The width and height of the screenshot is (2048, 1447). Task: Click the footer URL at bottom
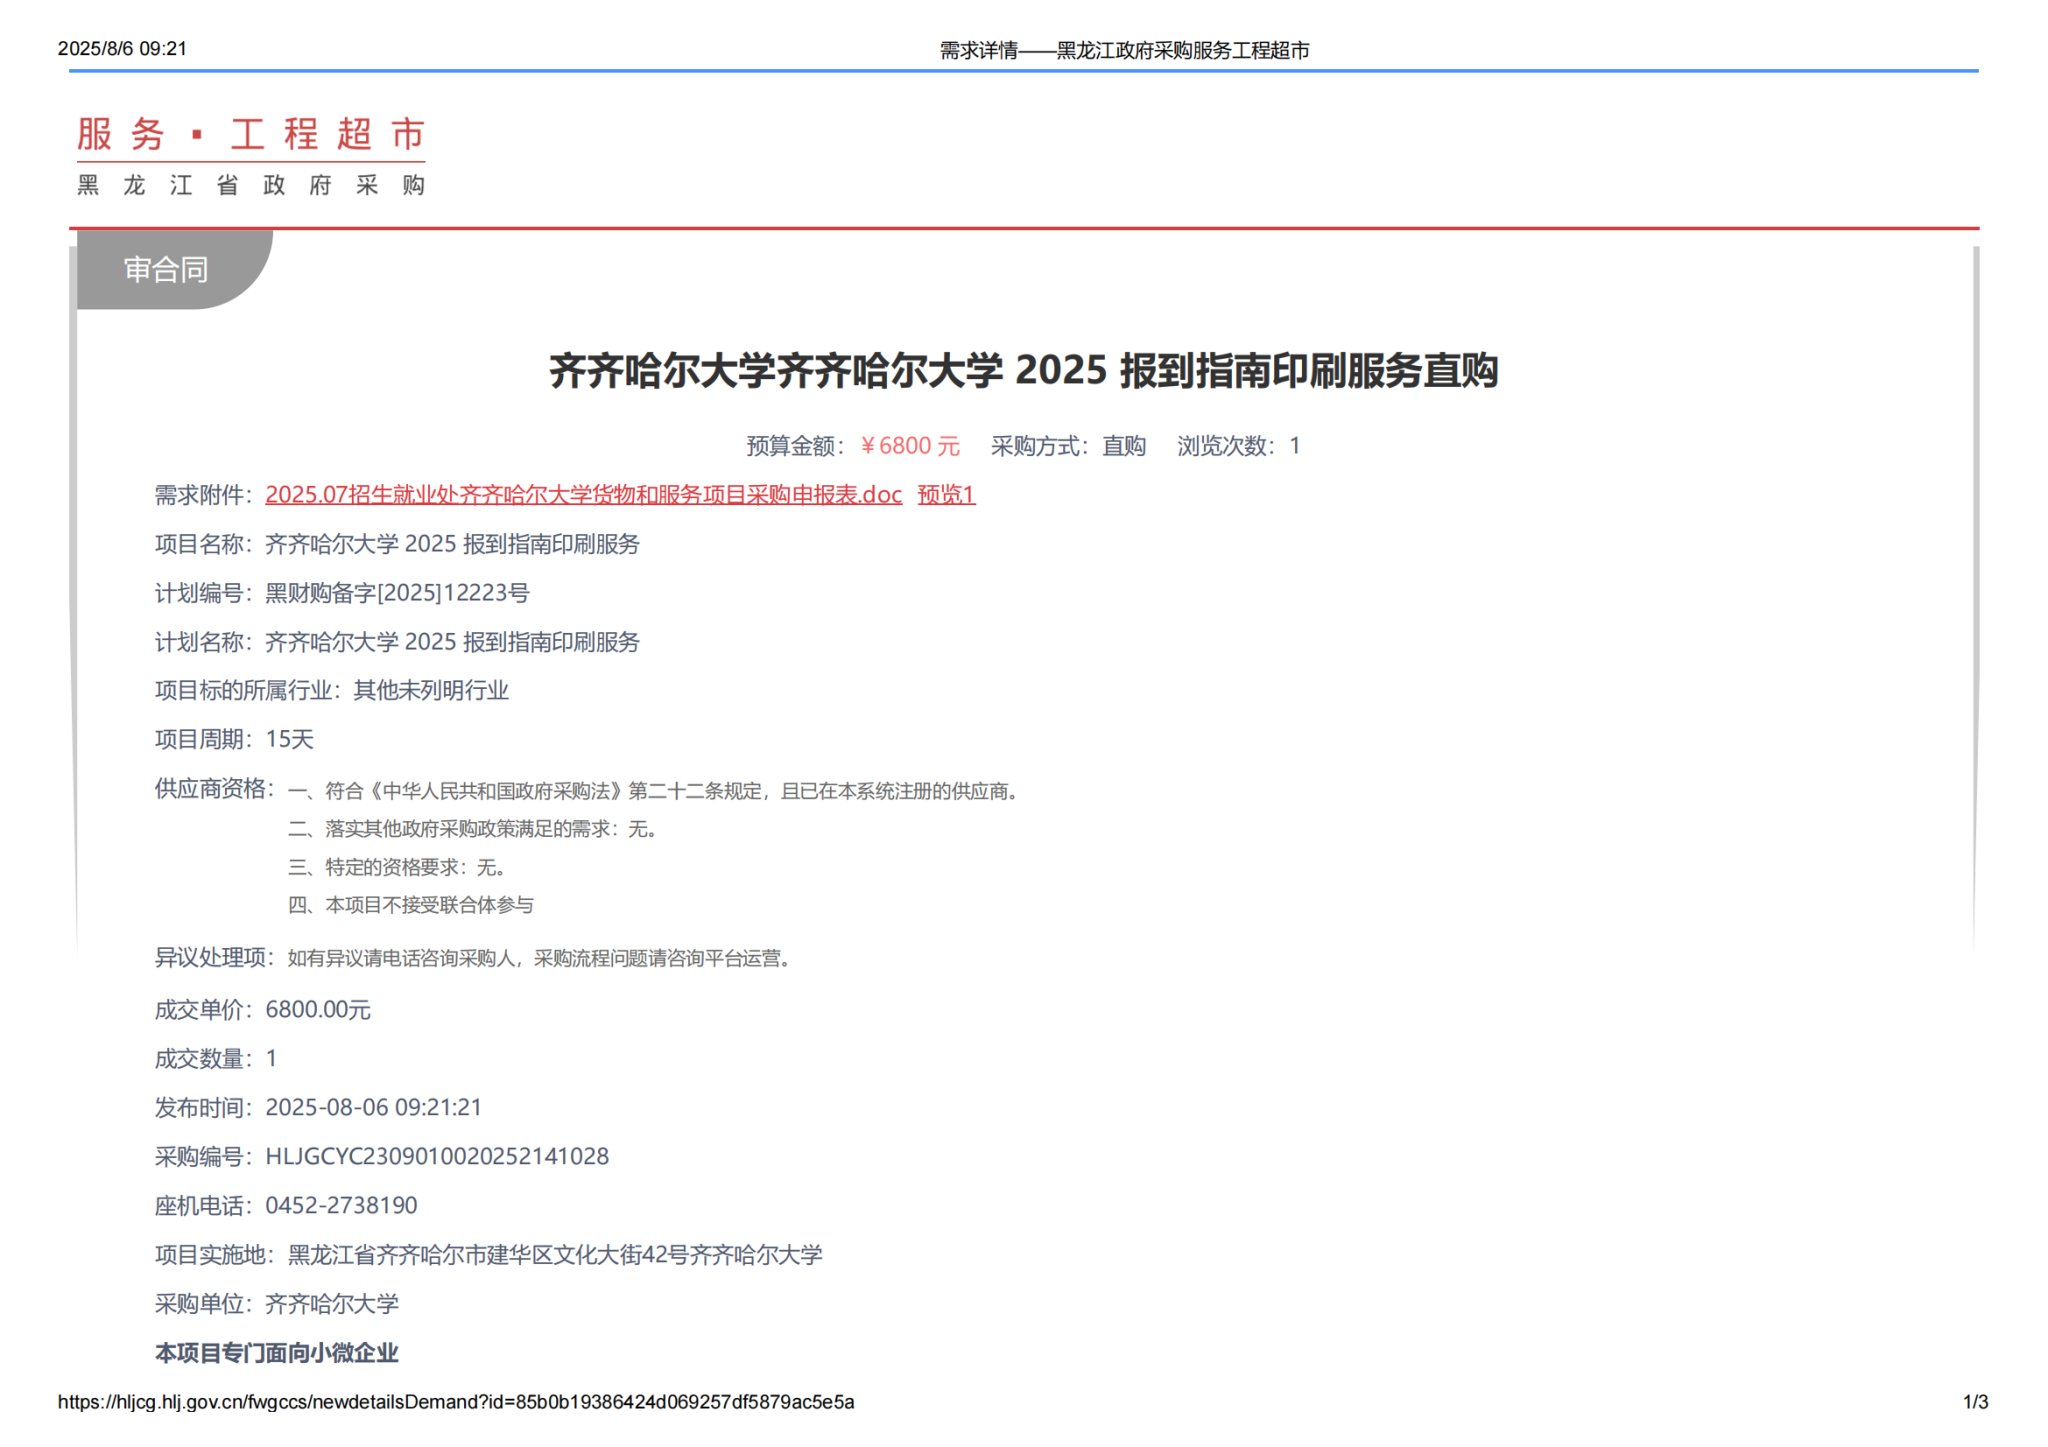[456, 1402]
